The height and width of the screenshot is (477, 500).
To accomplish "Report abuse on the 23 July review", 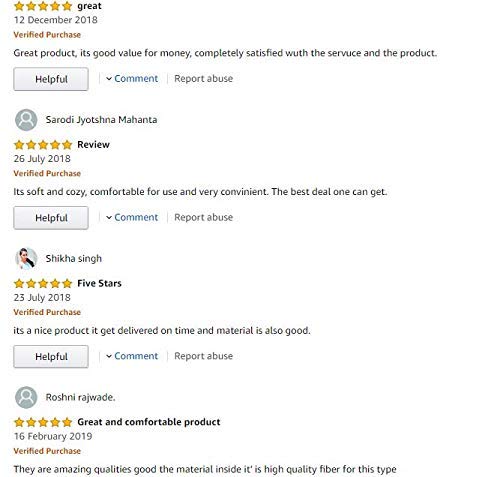I will click(x=204, y=356).
